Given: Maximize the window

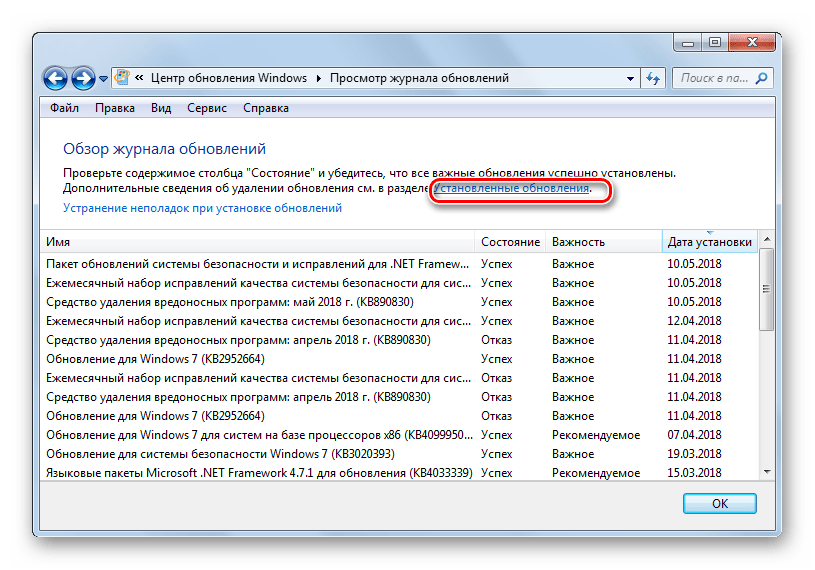Looking at the screenshot, I should pyautogui.click(x=715, y=43).
